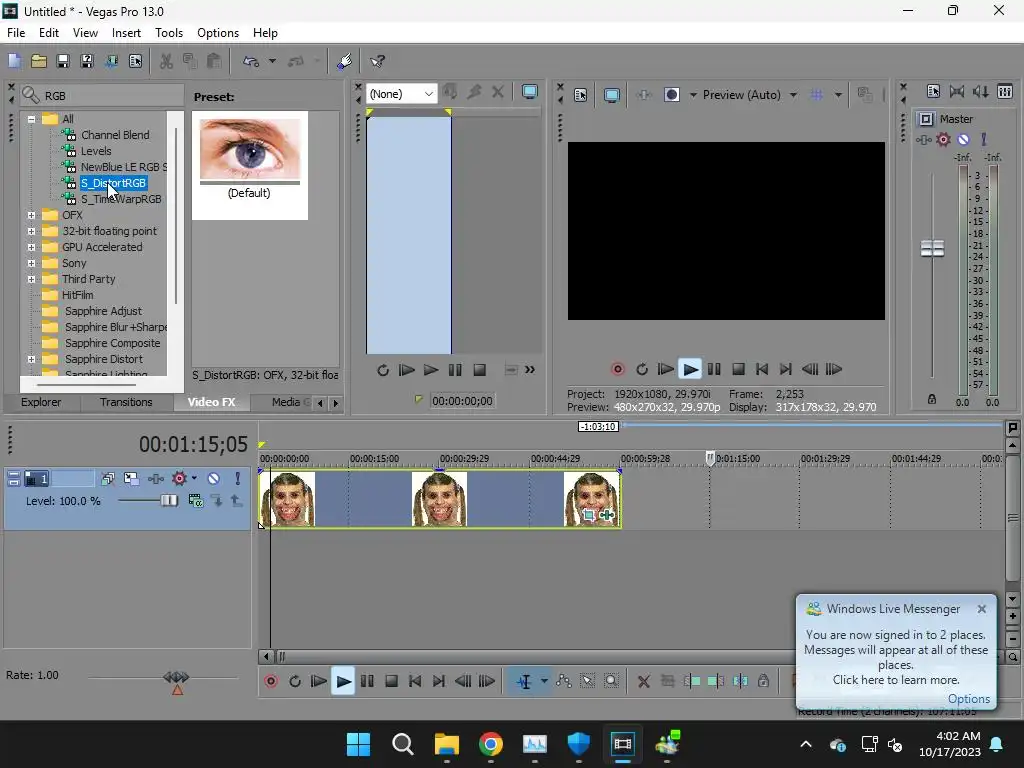The image size is (1024, 768).
Task: Open a project with the folder icon
Action: 39,61
